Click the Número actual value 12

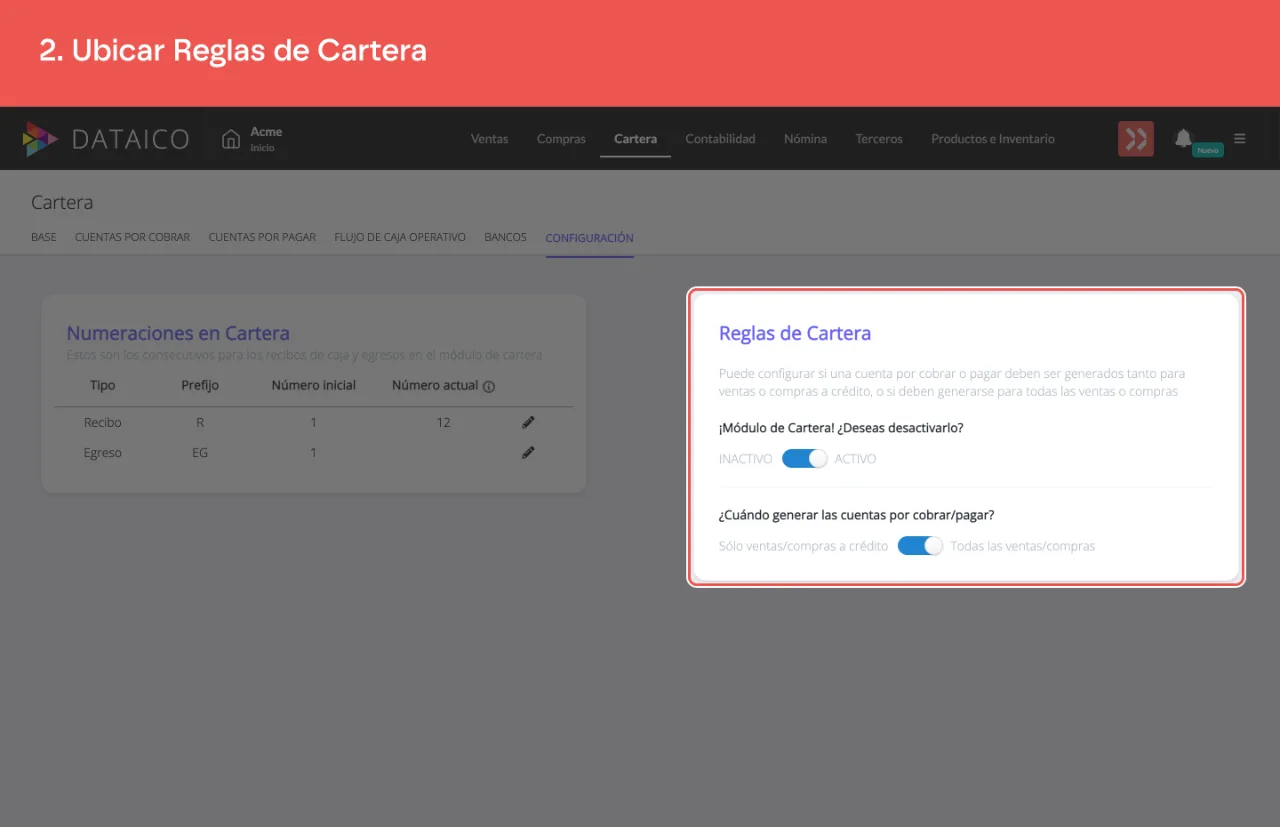click(x=443, y=422)
